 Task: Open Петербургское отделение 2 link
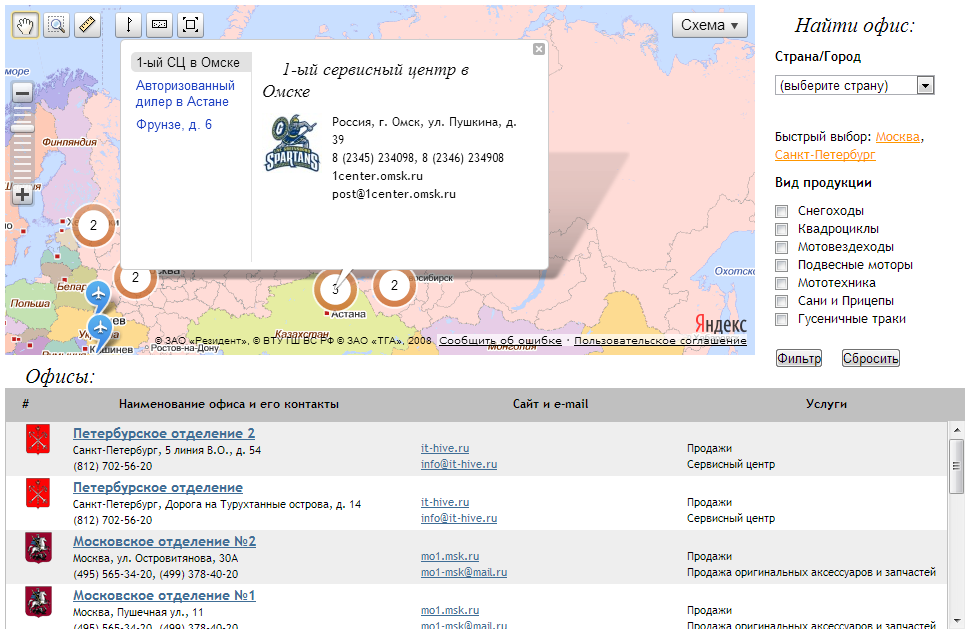(x=164, y=433)
